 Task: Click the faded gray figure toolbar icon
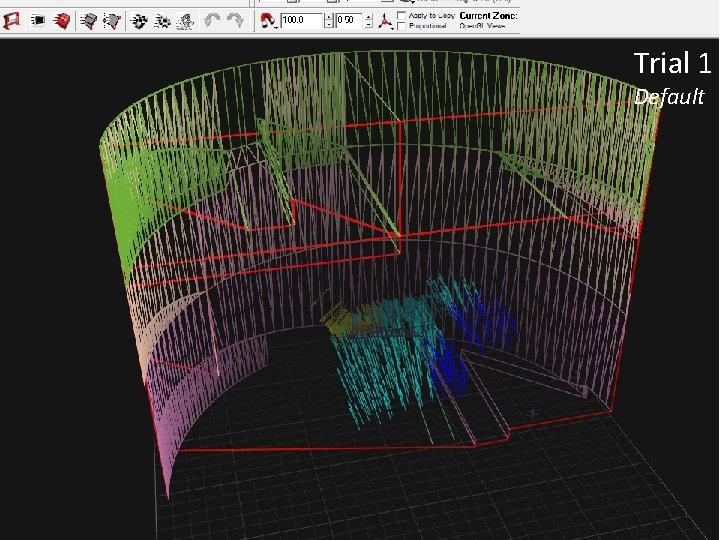point(185,21)
